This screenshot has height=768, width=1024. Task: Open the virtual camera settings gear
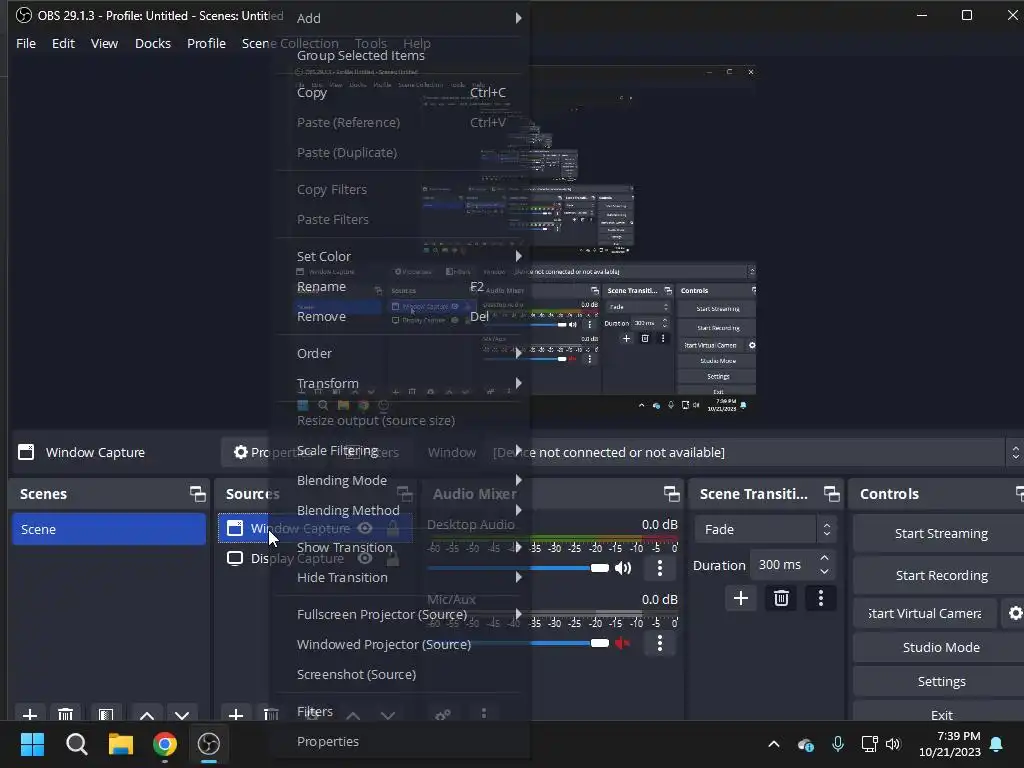1014,613
